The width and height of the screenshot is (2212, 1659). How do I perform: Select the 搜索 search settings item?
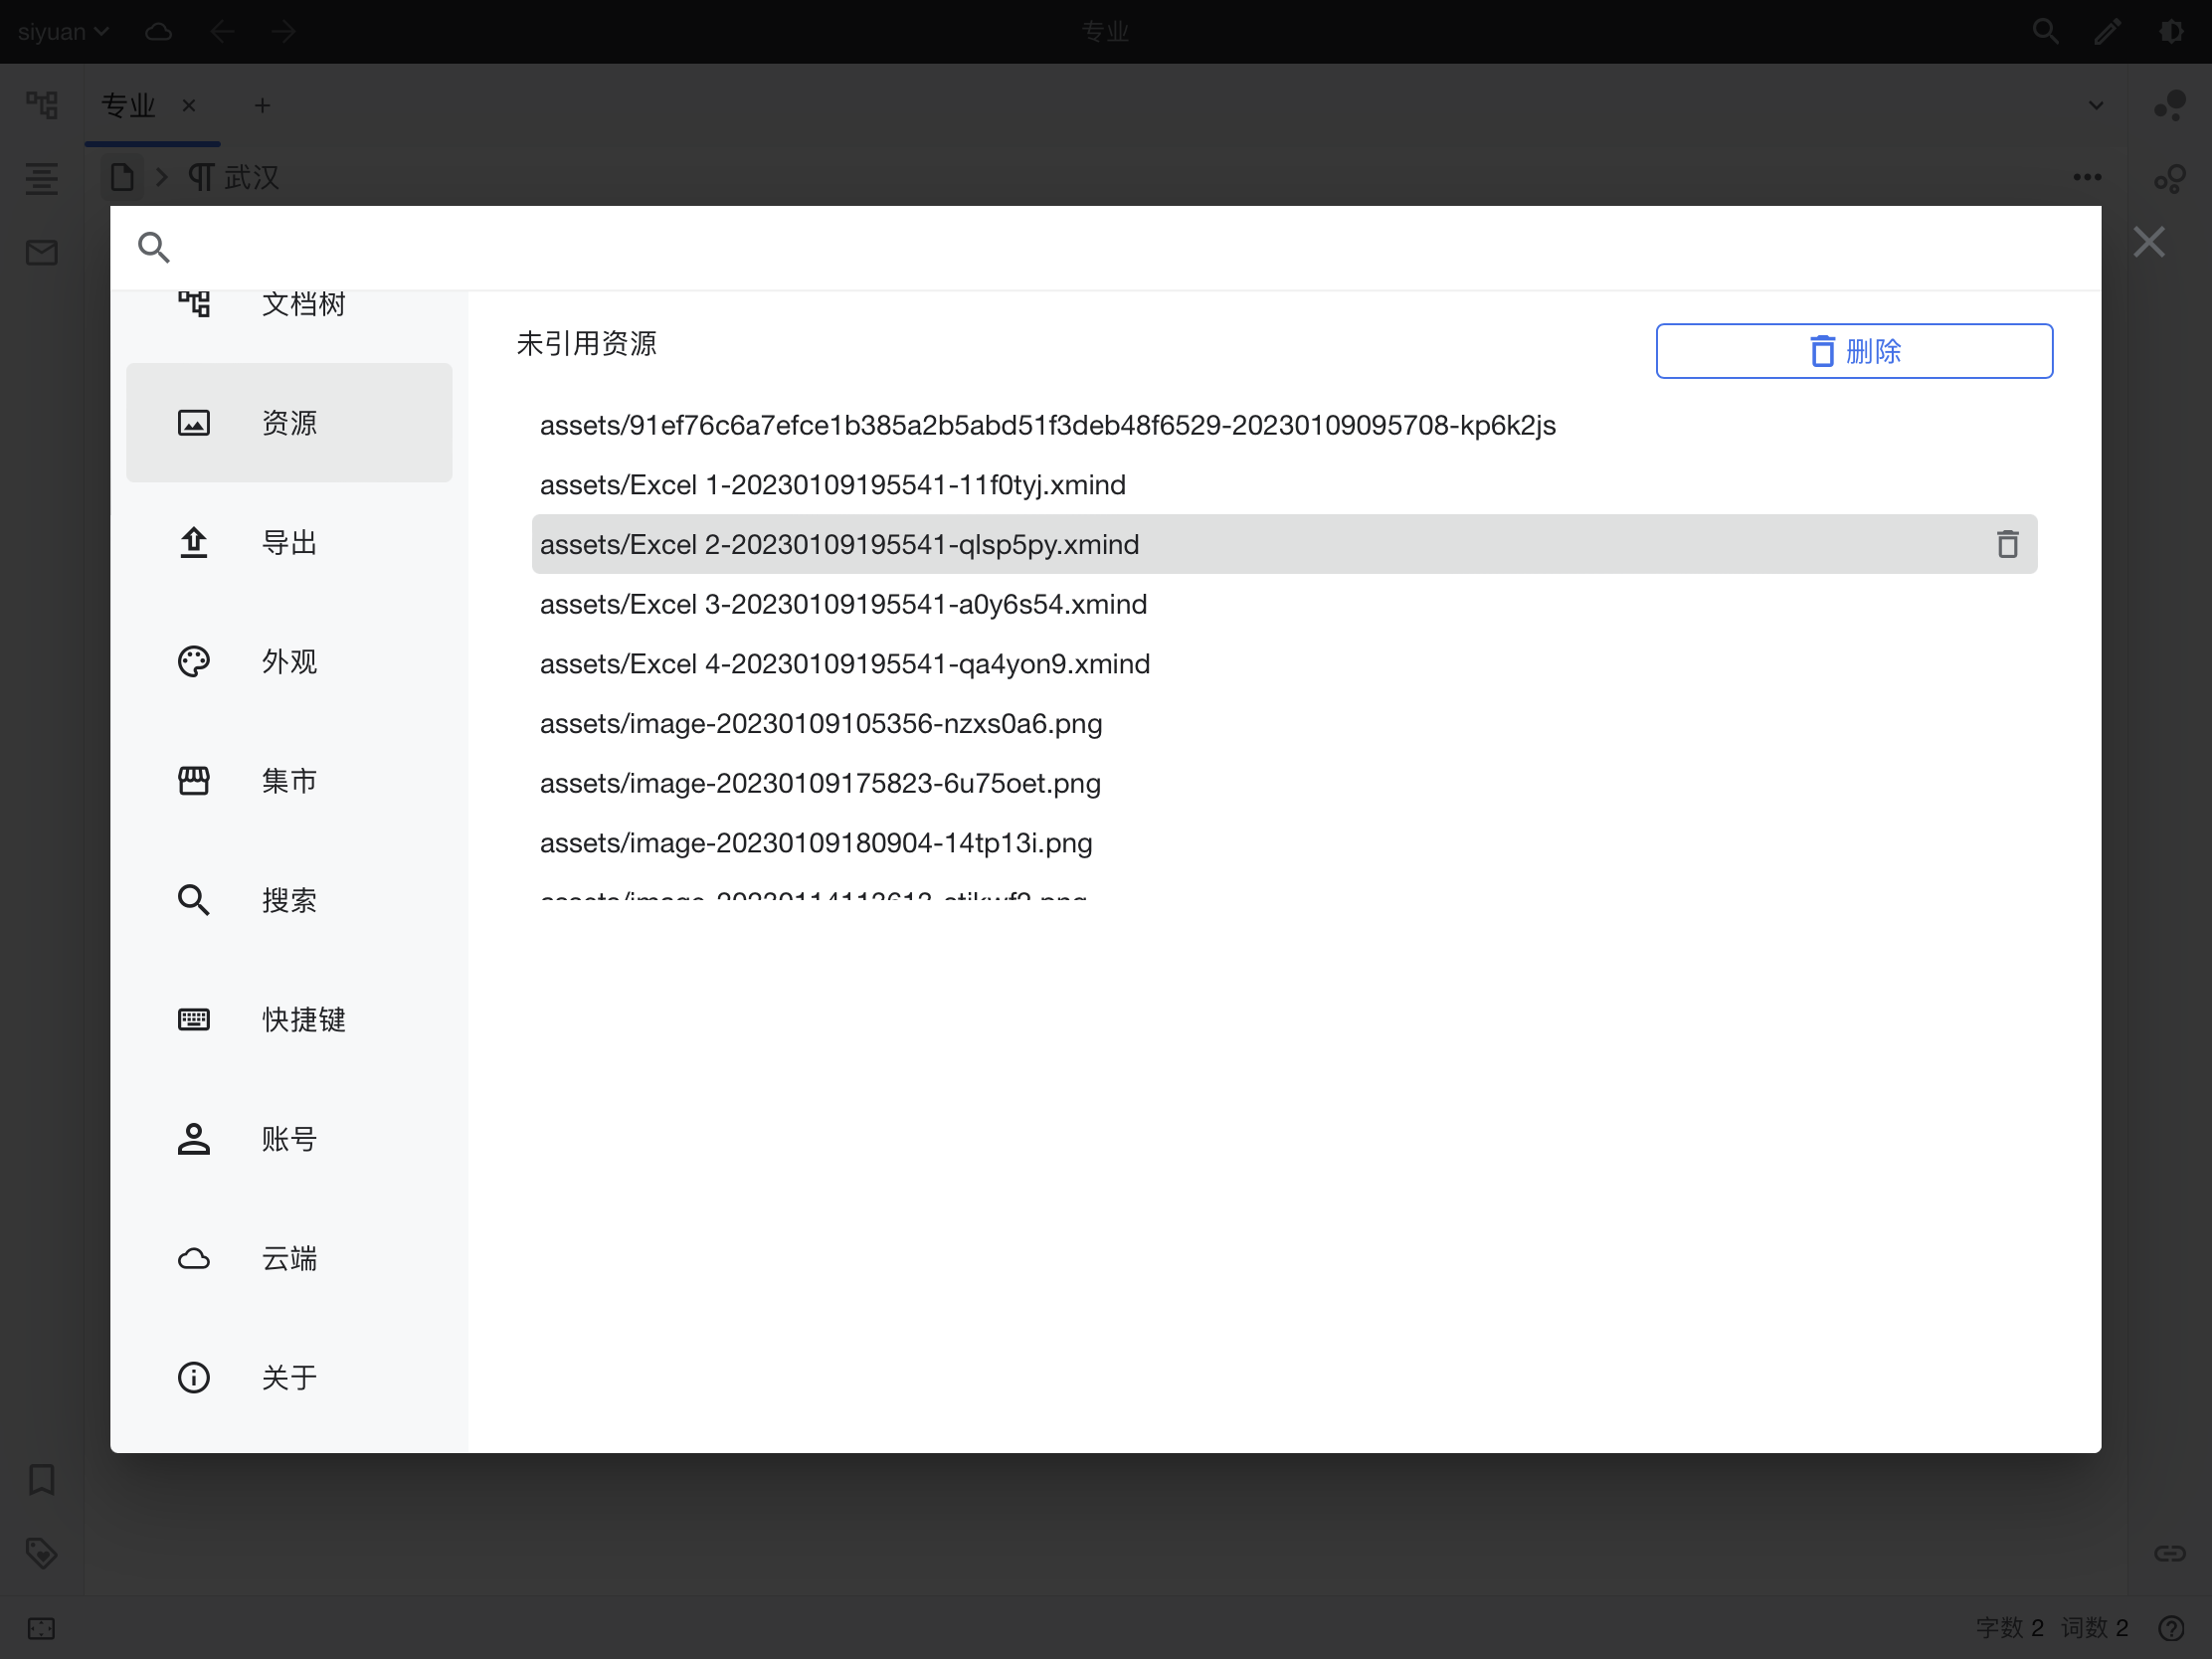(288, 900)
